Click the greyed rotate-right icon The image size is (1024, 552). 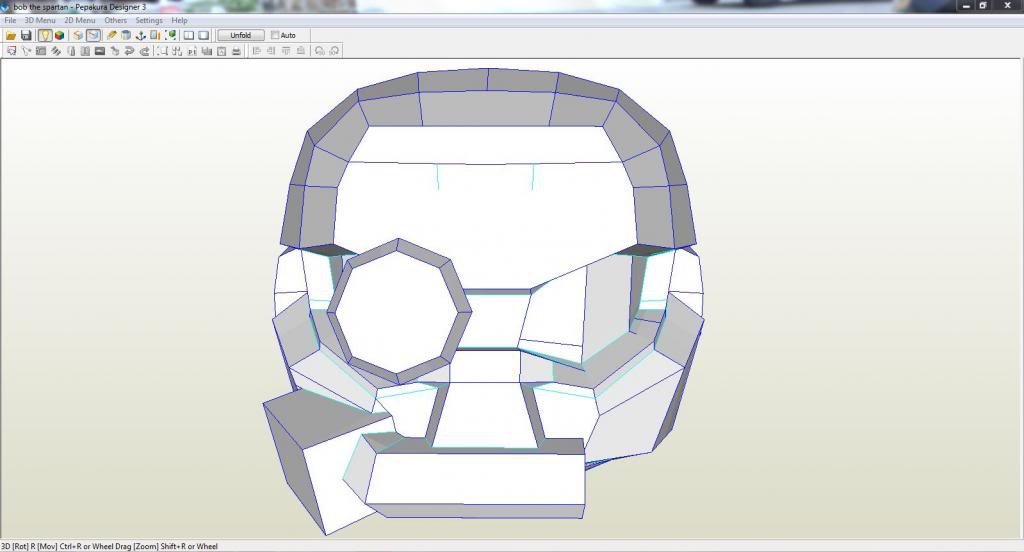[334, 51]
